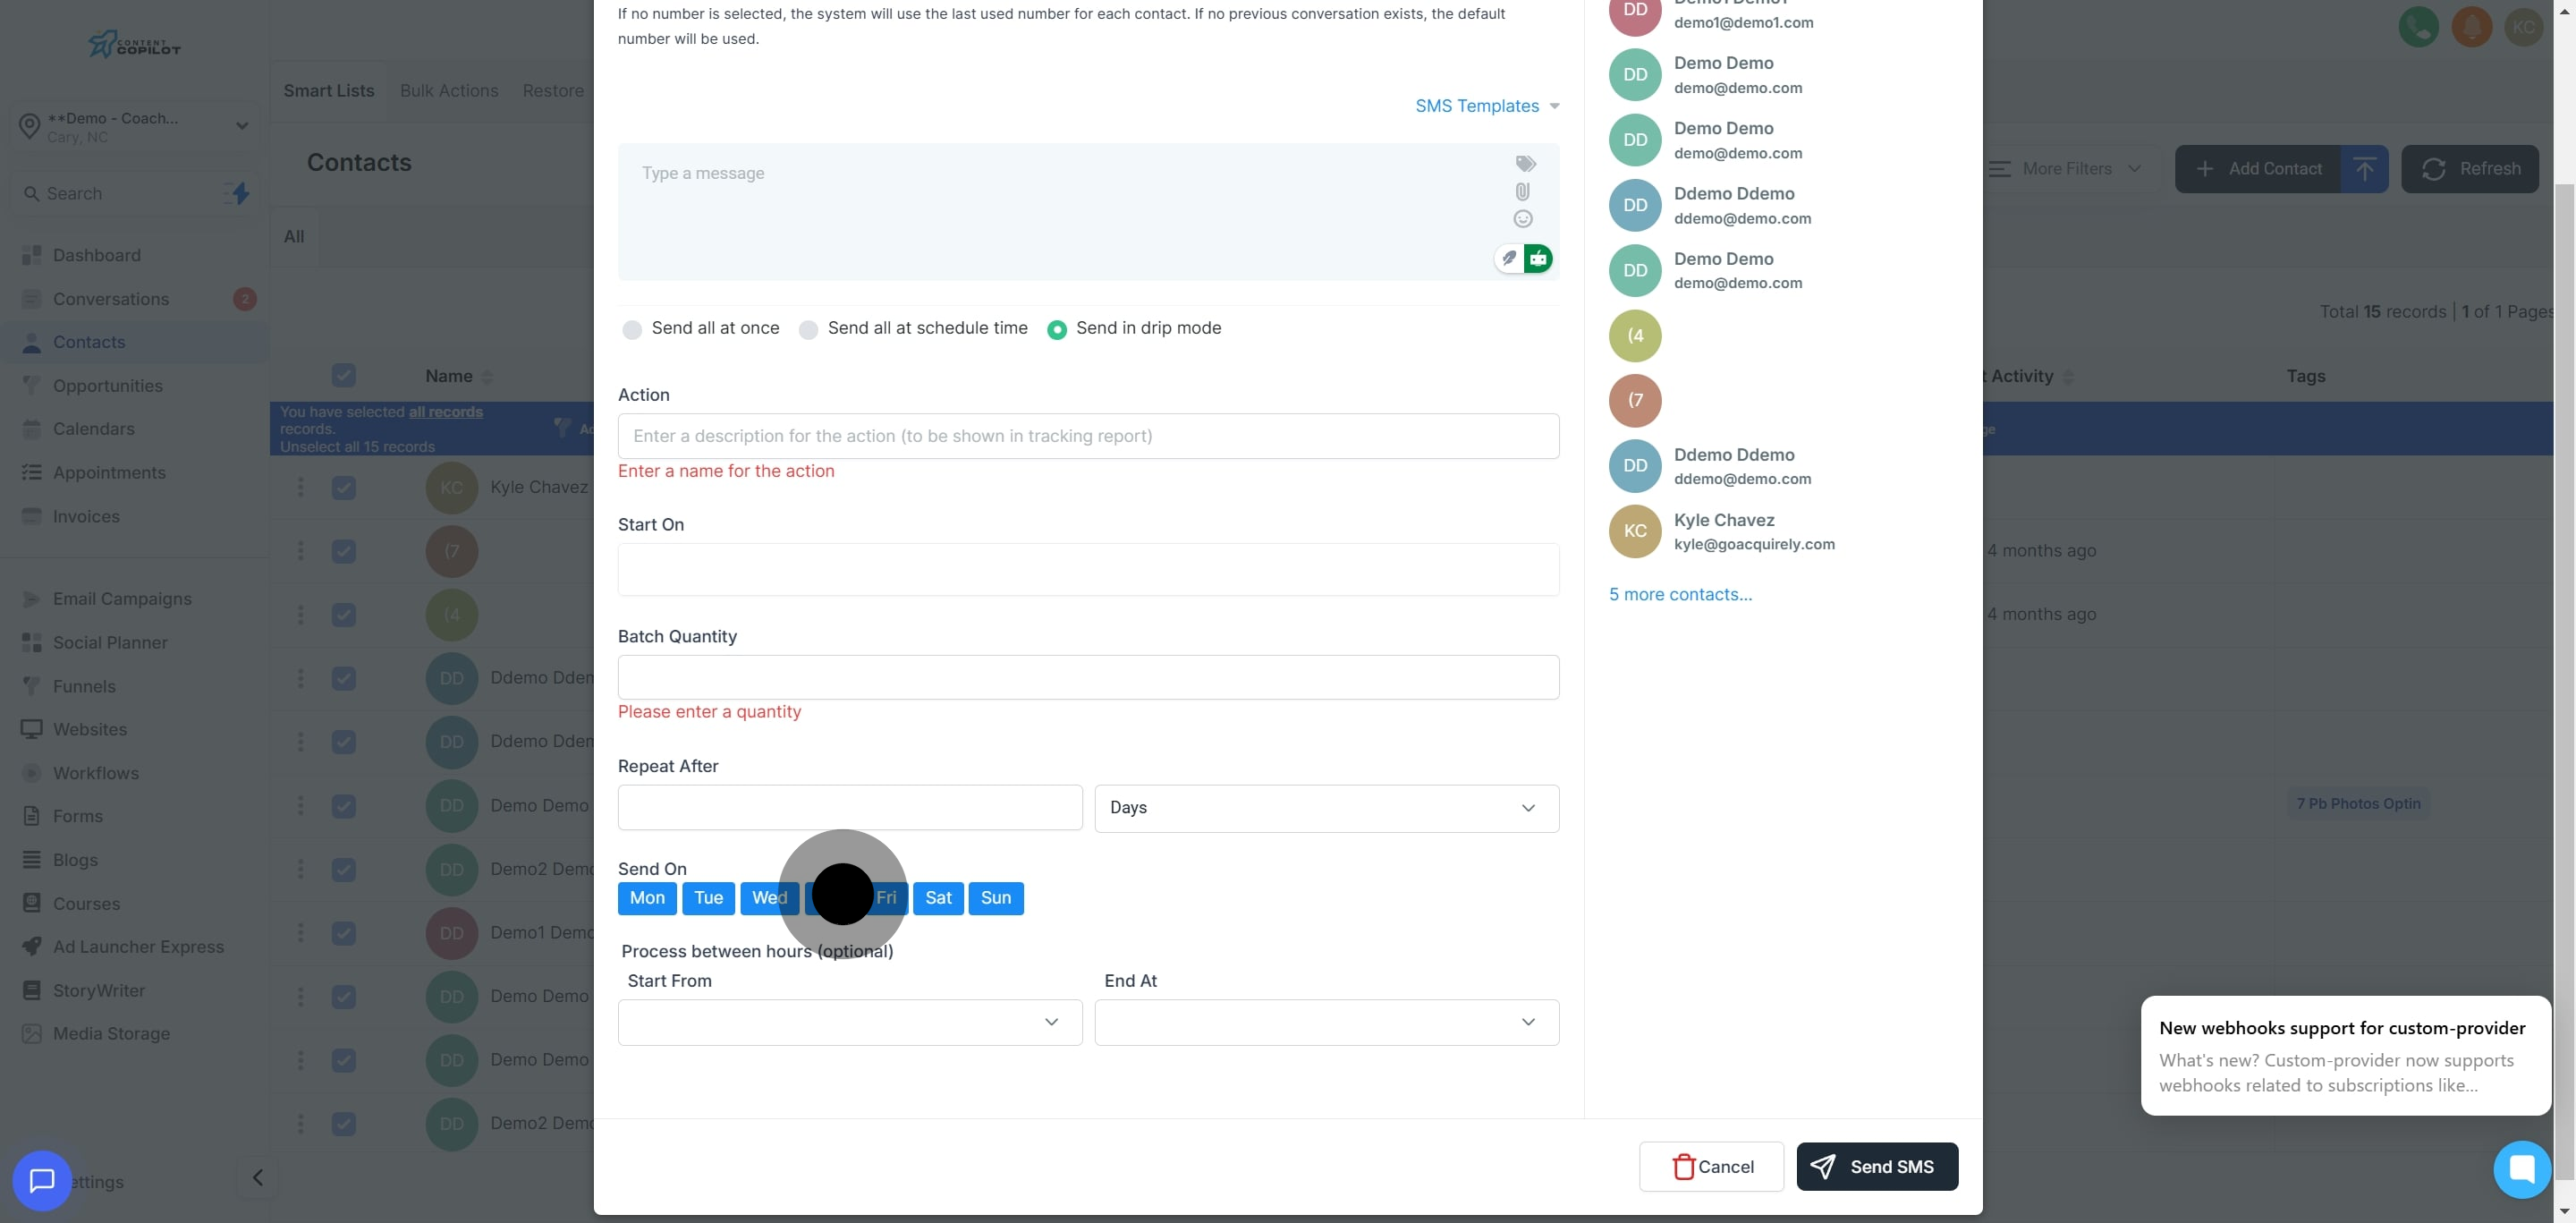
Task: Open the Smart Lists tab
Action: (328, 91)
